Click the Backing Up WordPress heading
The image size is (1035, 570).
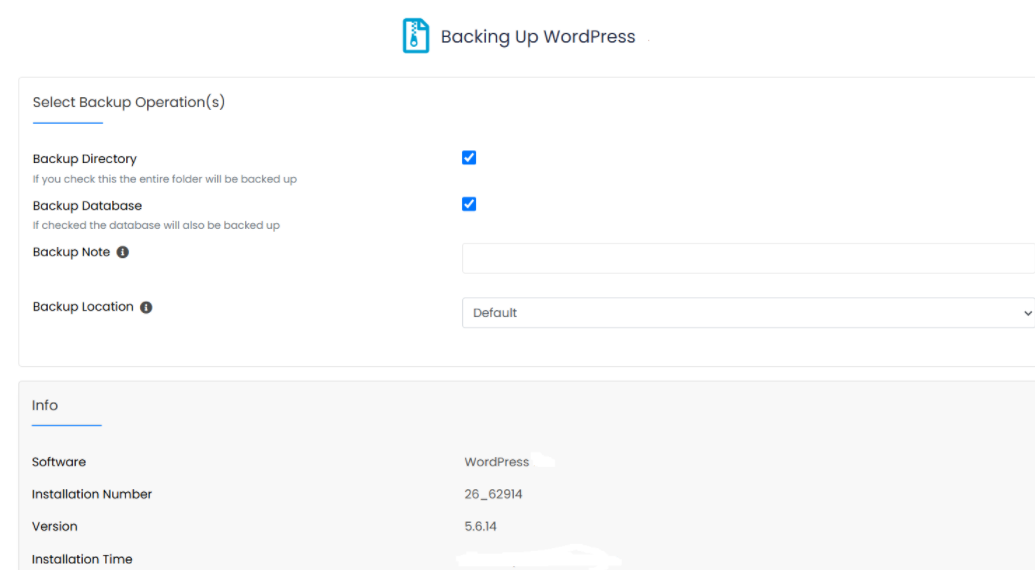pos(538,36)
